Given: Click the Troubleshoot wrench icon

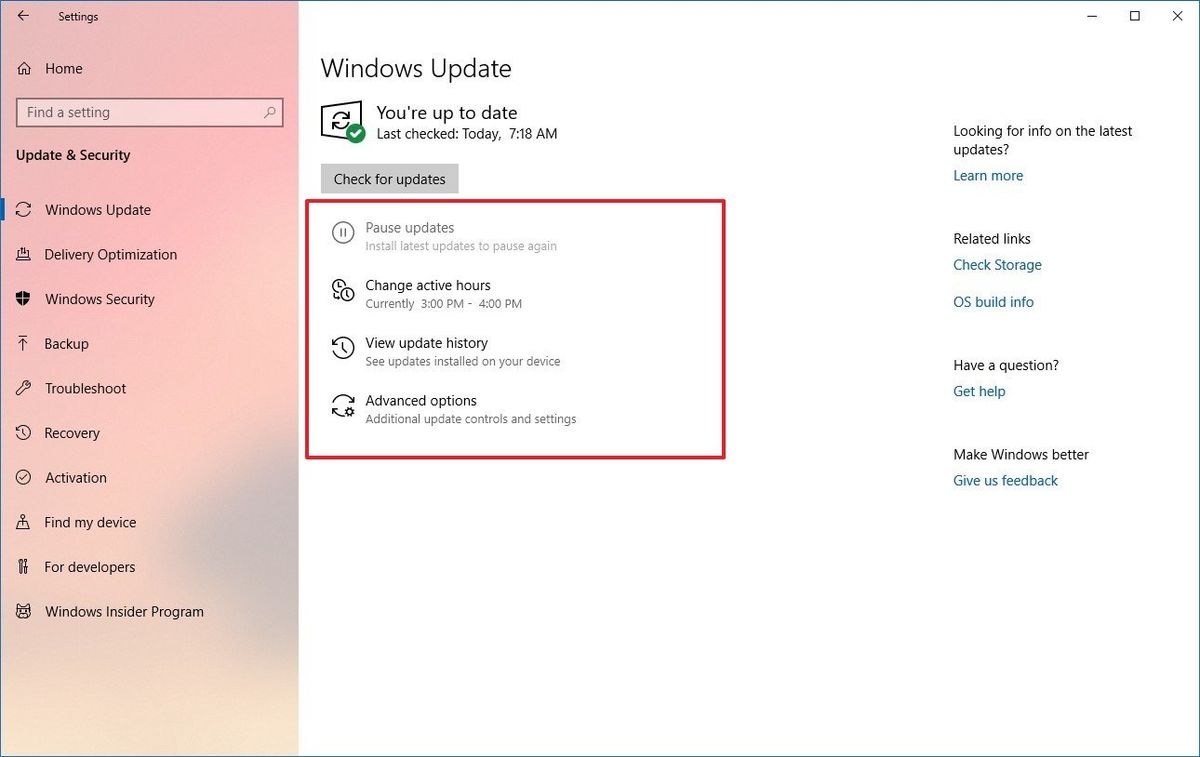Looking at the screenshot, I should [x=21, y=388].
